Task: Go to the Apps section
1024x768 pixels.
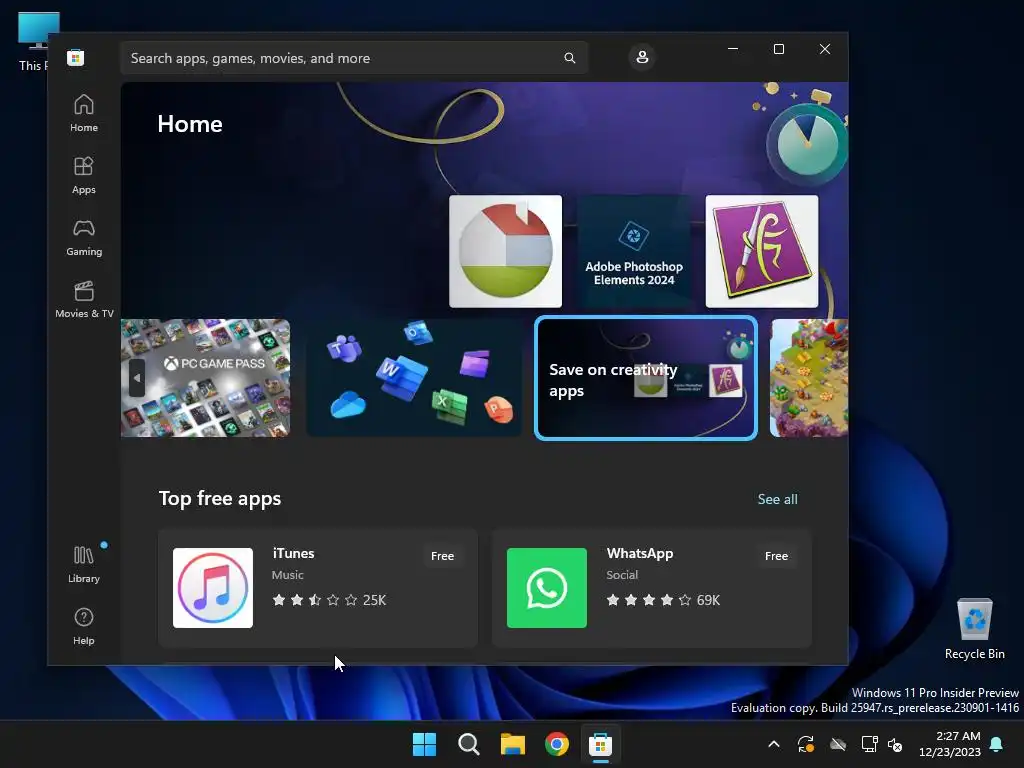Action: (x=84, y=176)
